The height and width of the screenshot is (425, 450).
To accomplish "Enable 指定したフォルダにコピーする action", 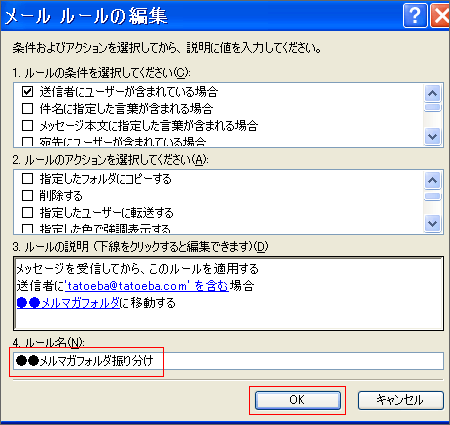I will coord(27,179).
